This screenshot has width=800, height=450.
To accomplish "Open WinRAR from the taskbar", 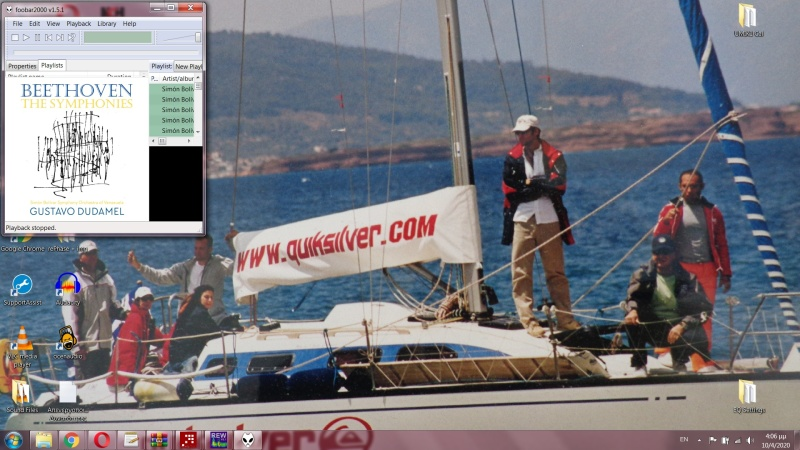I will click(x=159, y=440).
